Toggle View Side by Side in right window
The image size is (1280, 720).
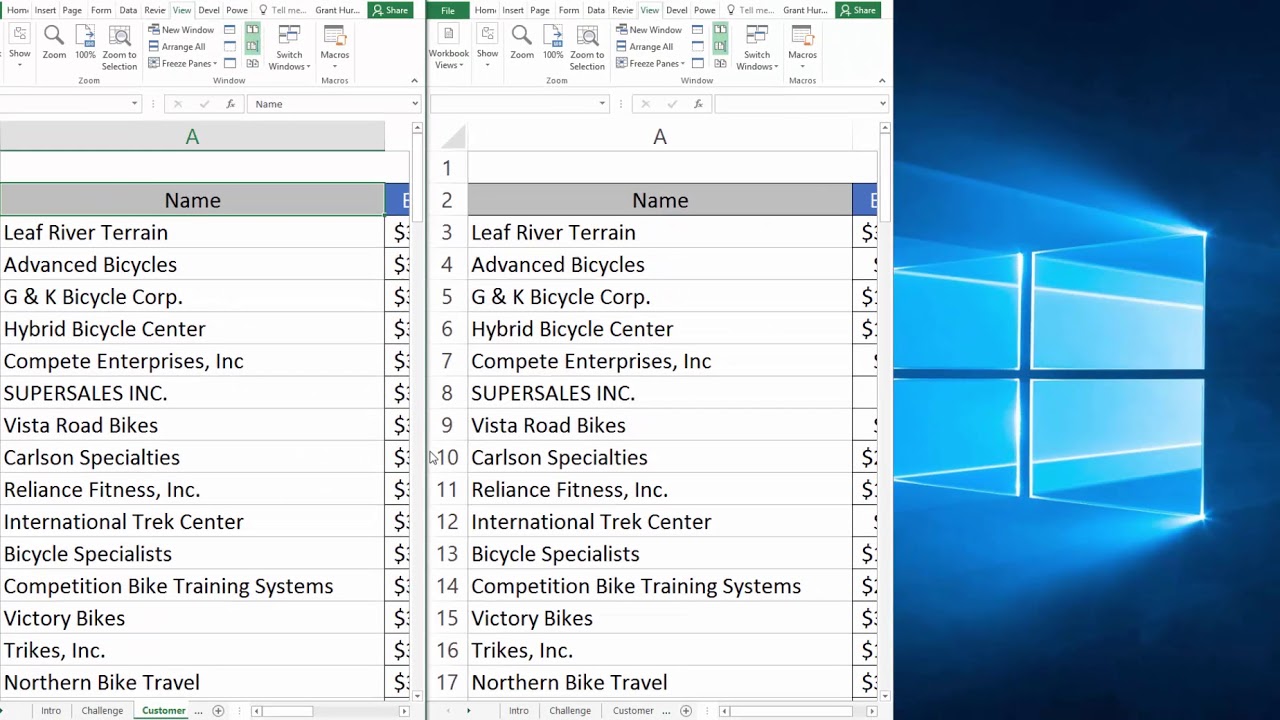coord(720,30)
